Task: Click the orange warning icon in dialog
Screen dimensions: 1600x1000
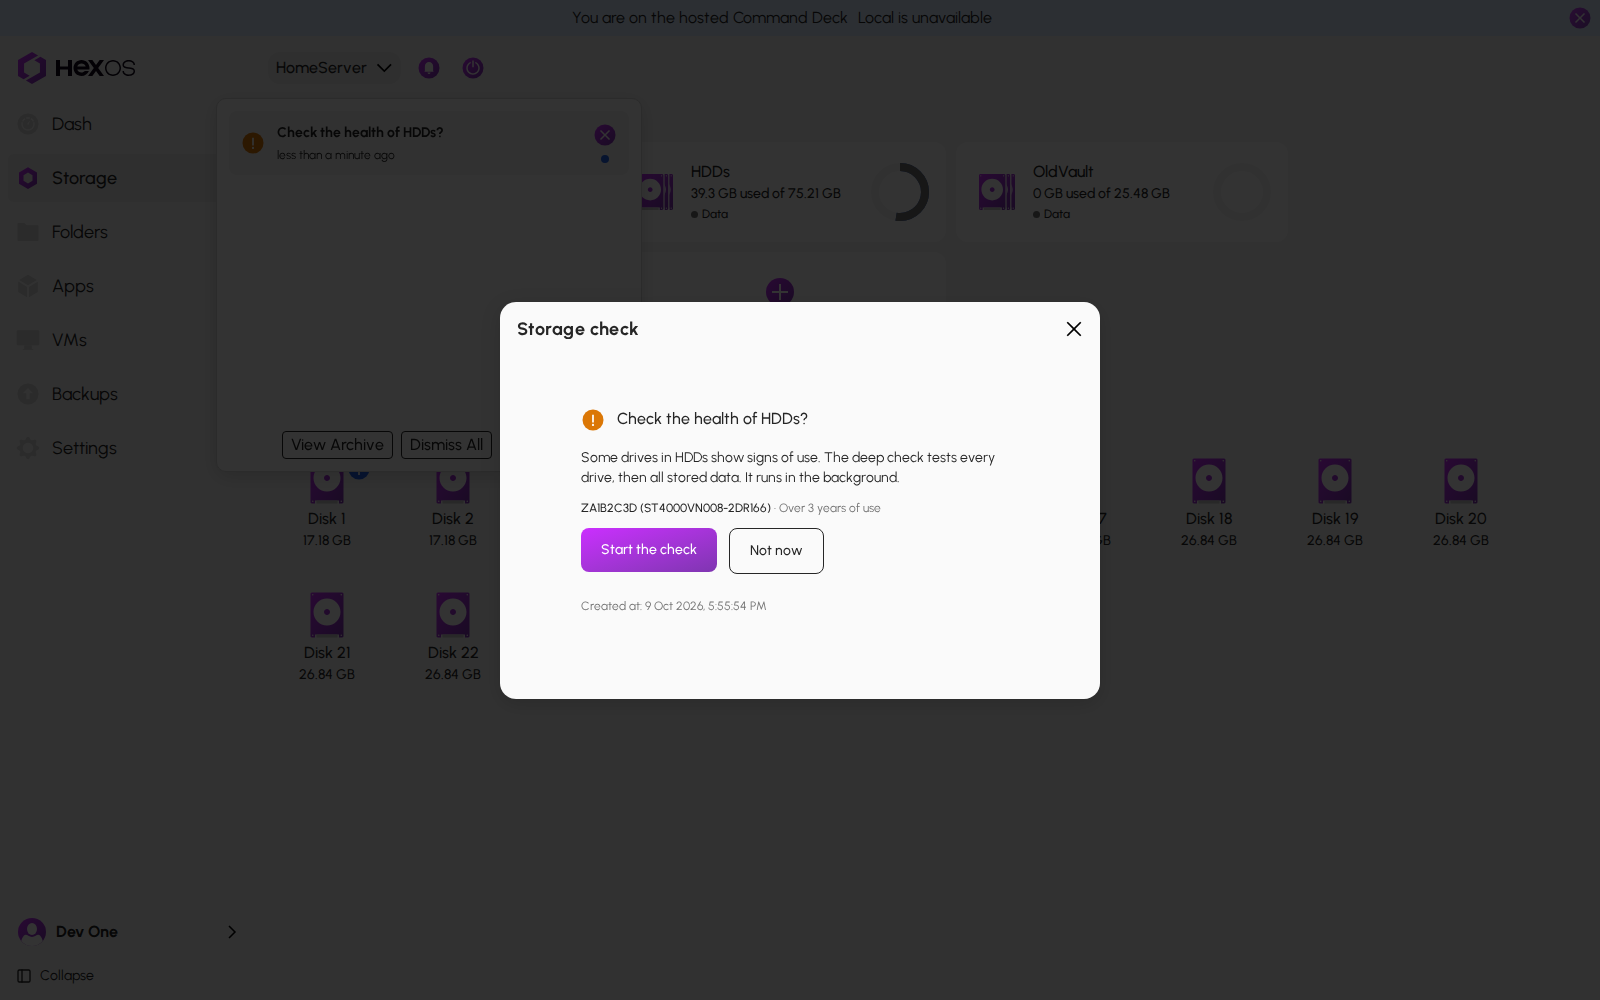Action: 593,420
